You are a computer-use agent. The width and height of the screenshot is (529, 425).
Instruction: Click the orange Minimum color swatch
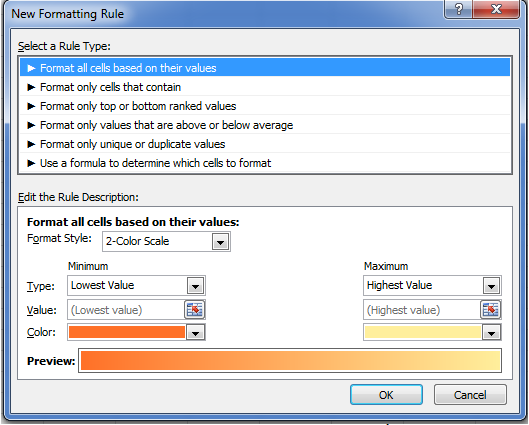(x=127, y=332)
